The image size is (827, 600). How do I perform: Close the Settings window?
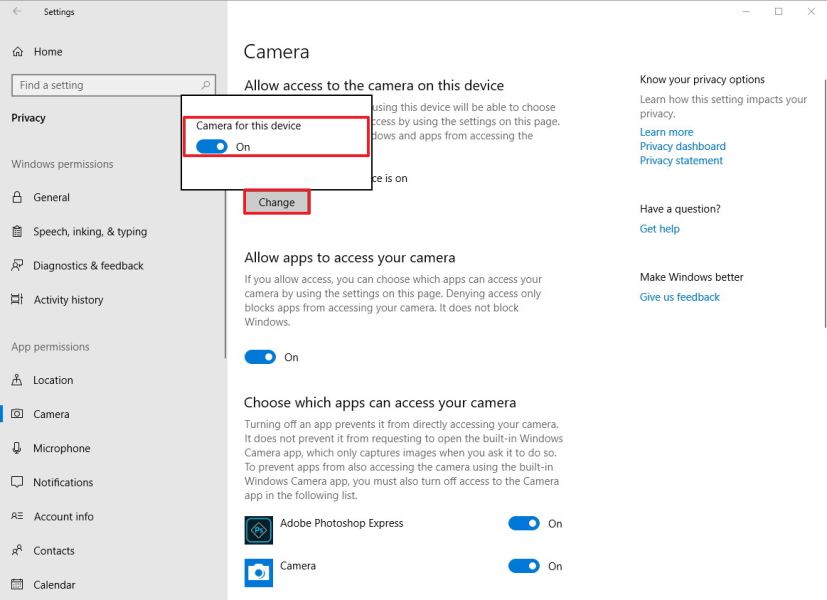[x=811, y=11]
